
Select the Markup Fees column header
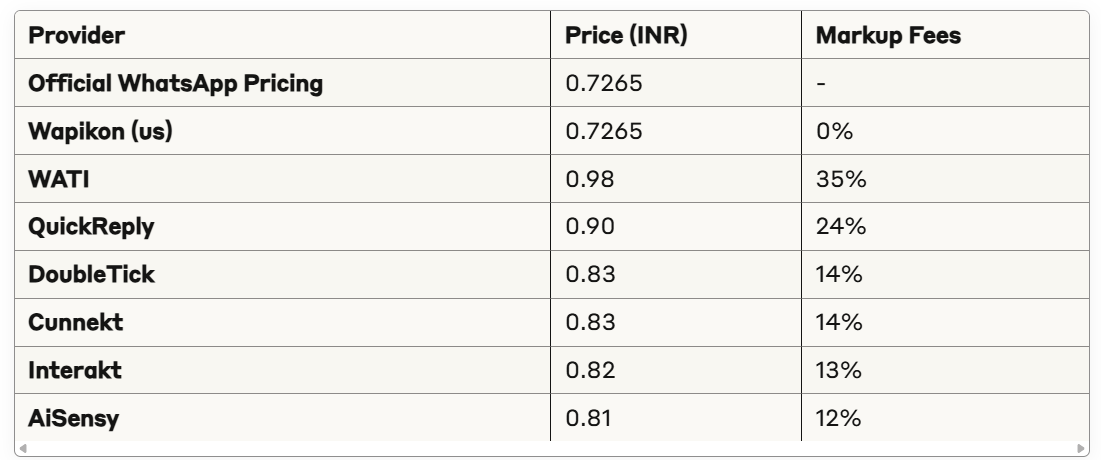tap(945, 35)
